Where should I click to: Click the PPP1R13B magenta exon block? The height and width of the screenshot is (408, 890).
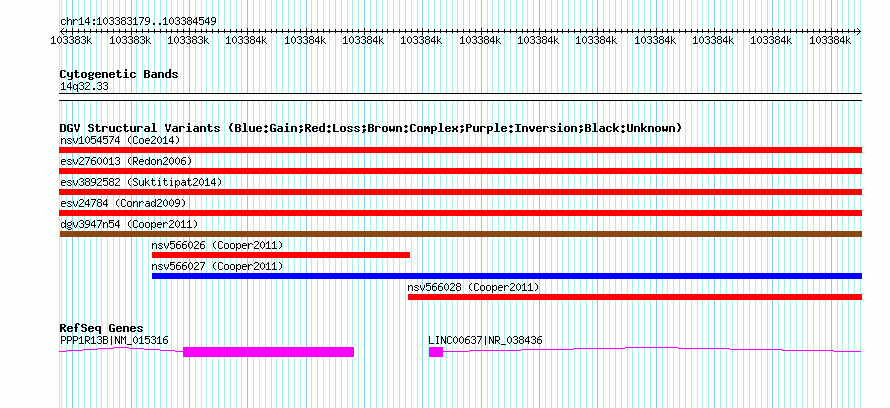(x=268, y=352)
